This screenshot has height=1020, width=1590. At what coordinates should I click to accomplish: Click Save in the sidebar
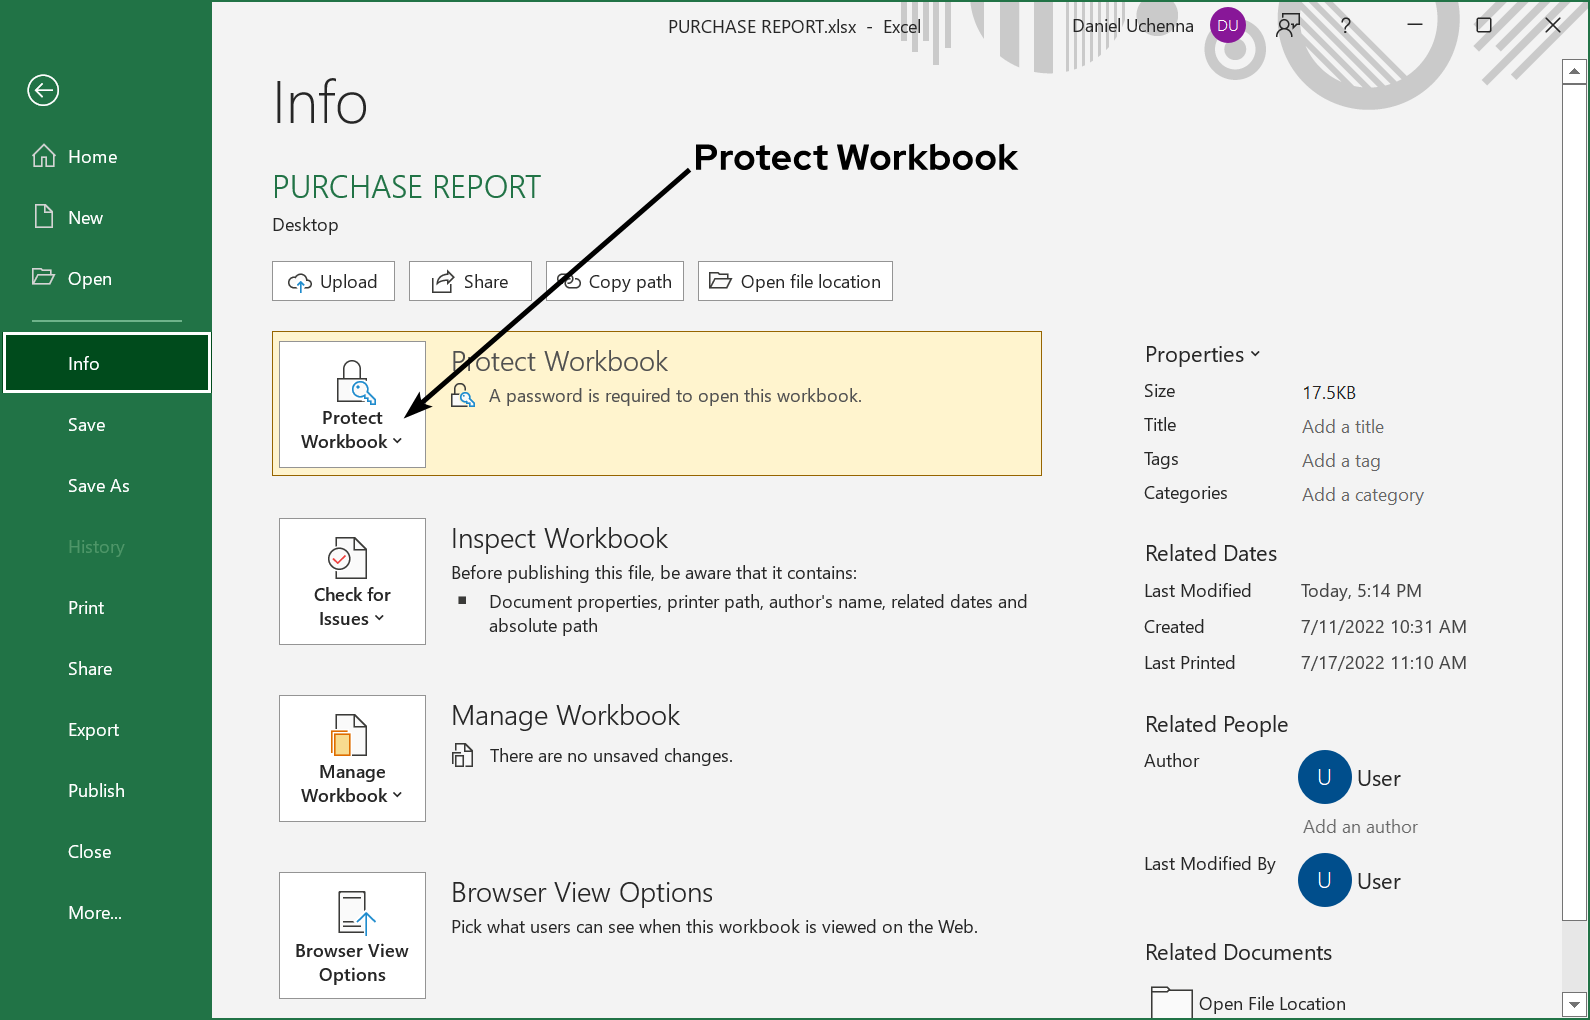click(x=106, y=425)
